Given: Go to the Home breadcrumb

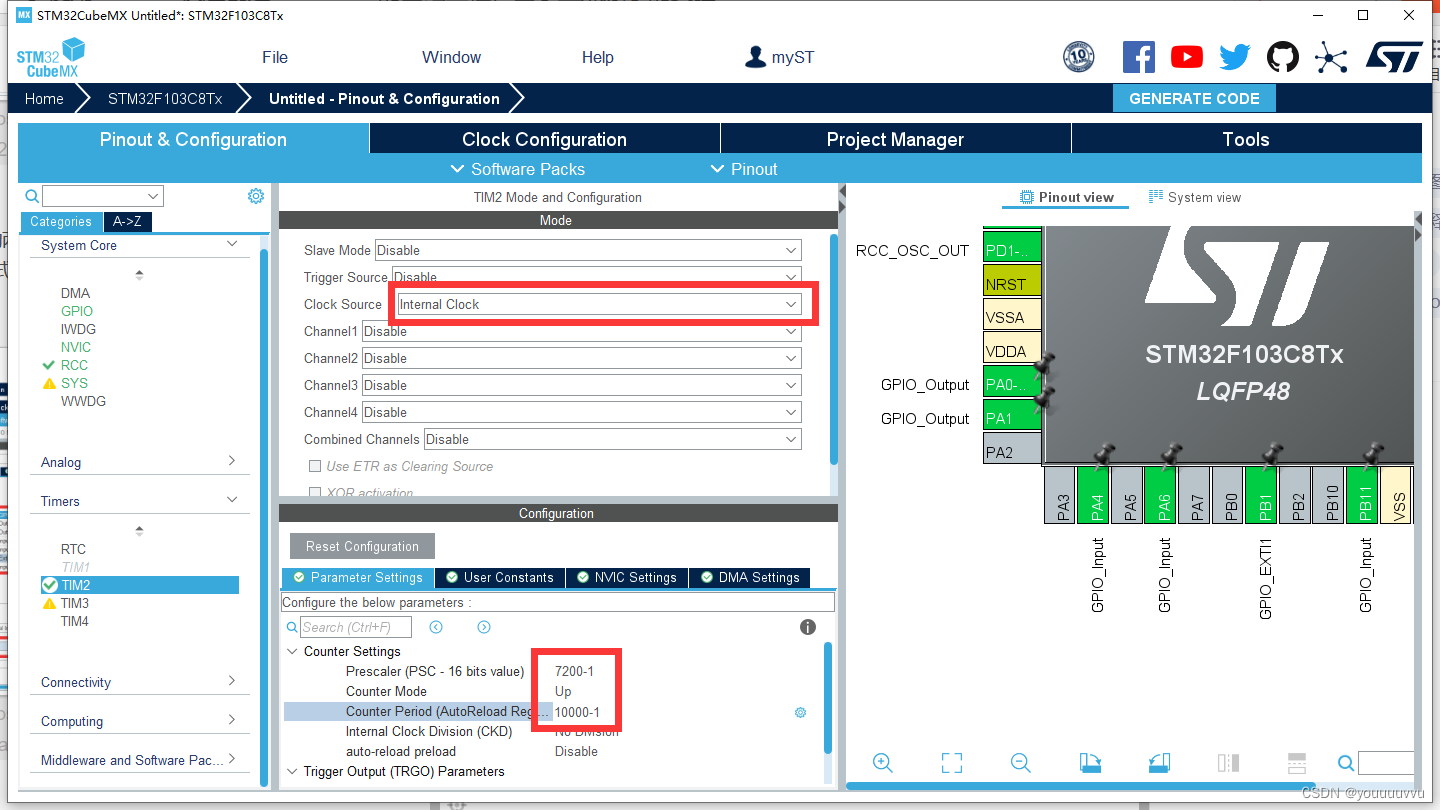Looking at the screenshot, I should 44,98.
